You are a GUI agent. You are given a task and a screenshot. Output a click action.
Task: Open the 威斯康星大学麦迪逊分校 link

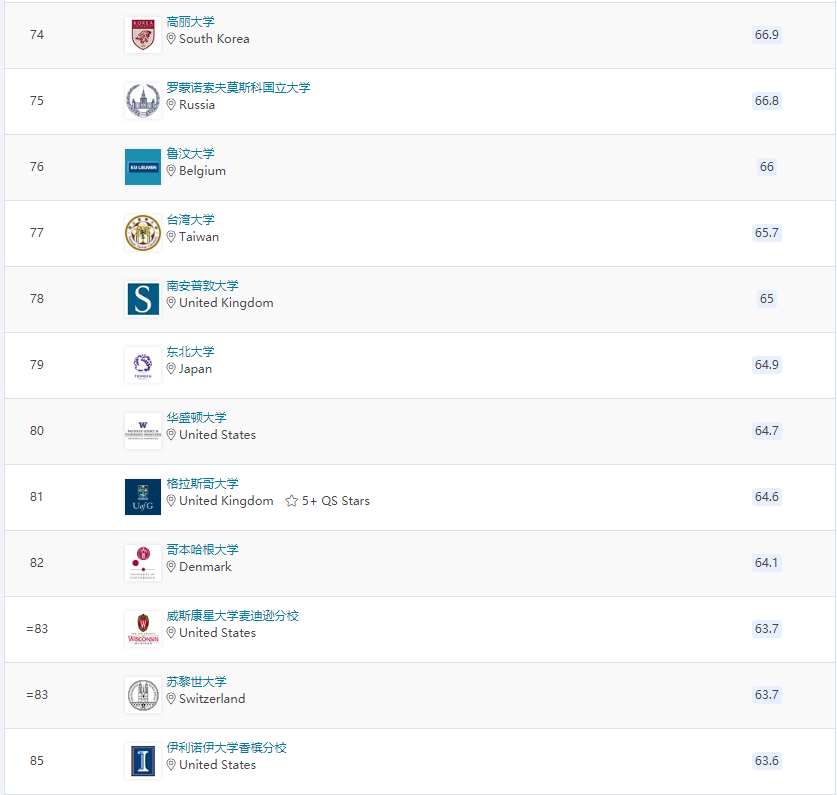coord(232,616)
